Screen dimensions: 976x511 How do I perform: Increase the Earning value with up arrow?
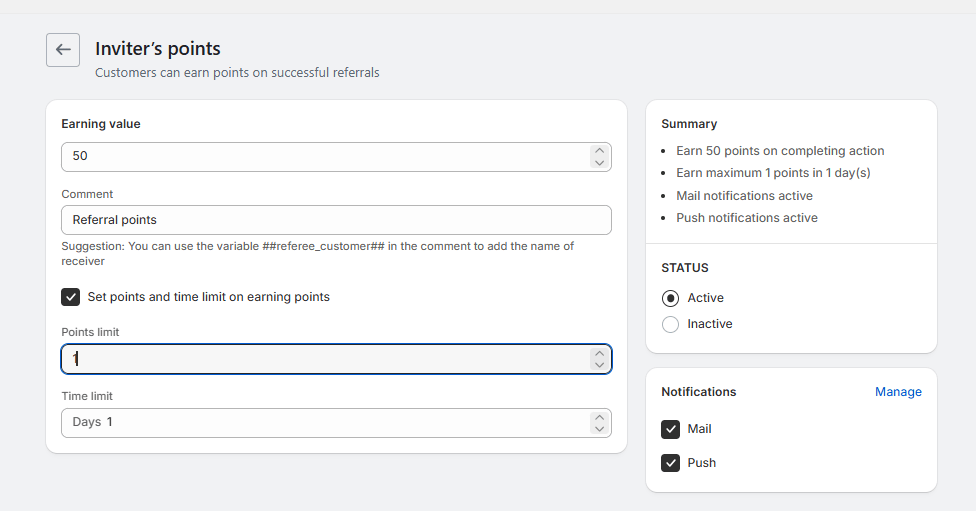[x=599, y=151]
